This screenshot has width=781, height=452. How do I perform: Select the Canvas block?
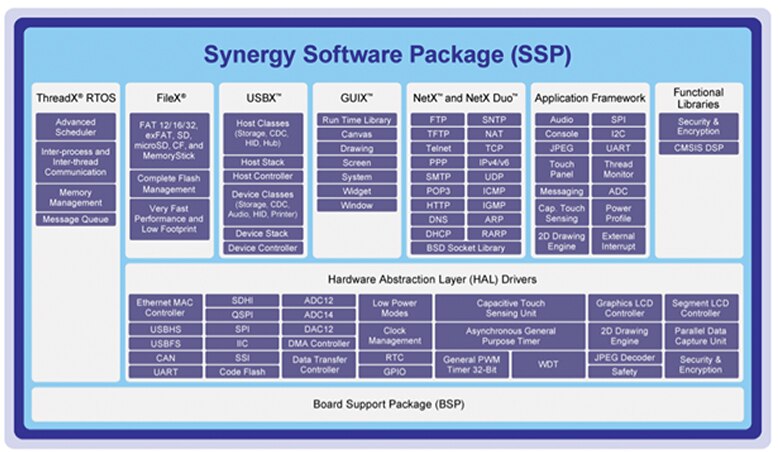coord(357,134)
